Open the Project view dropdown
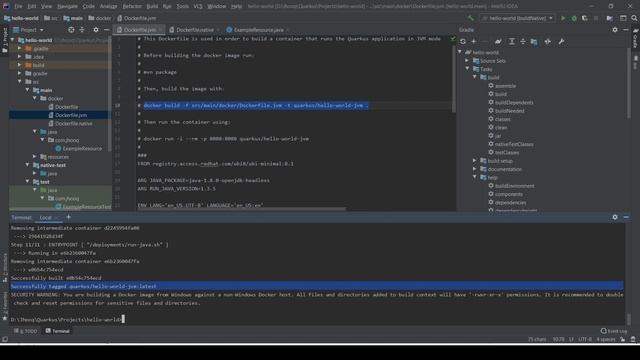The height and width of the screenshot is (360, 640). [29, 30]
